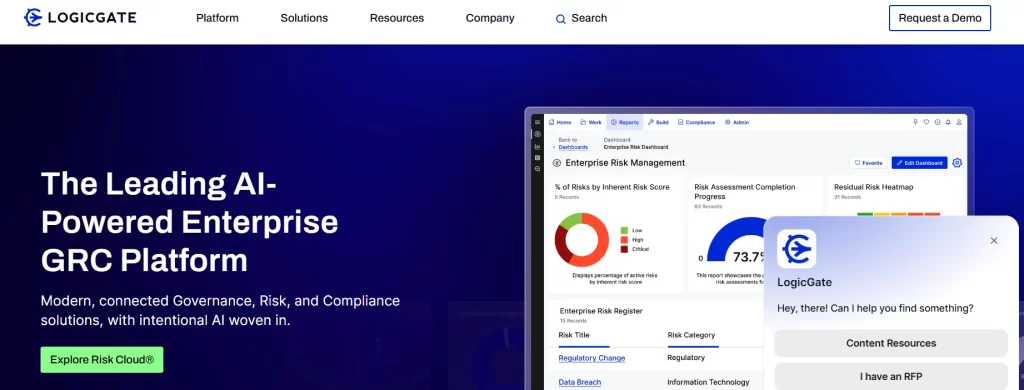Click the search-record icon in dashboard sidebar
This screenshot has width=1024, height=390.
(537, 169)
